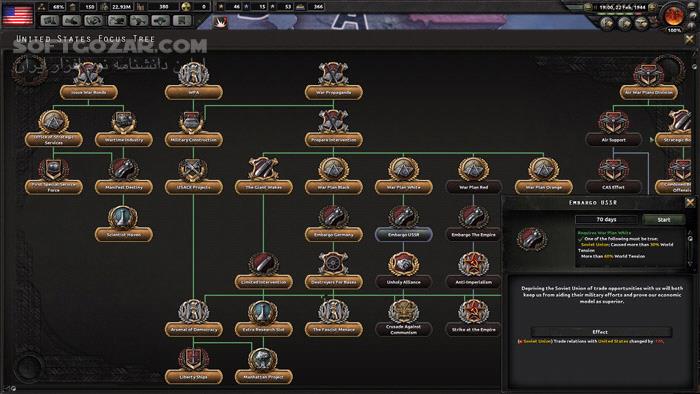Click the explosion alert icon below top bar
700x394 pixels.
[x=220, y=22]
